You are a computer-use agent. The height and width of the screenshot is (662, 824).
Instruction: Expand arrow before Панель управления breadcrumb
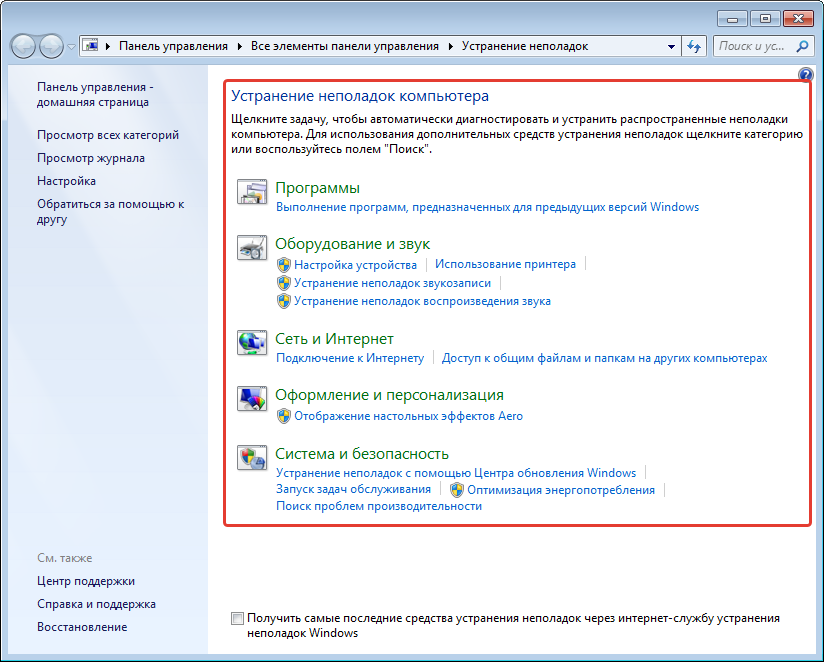[x=108, y=46]
